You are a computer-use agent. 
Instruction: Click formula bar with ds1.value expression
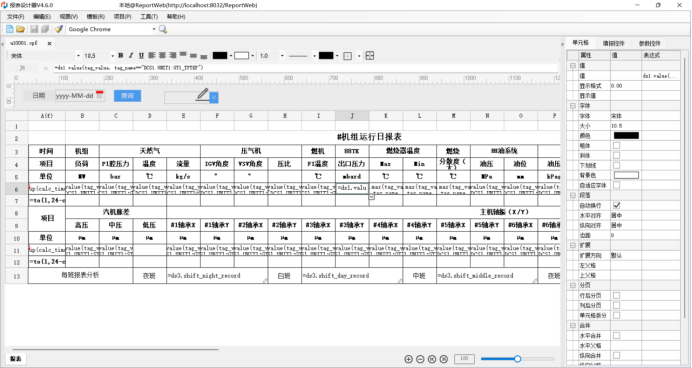point(305,68)
